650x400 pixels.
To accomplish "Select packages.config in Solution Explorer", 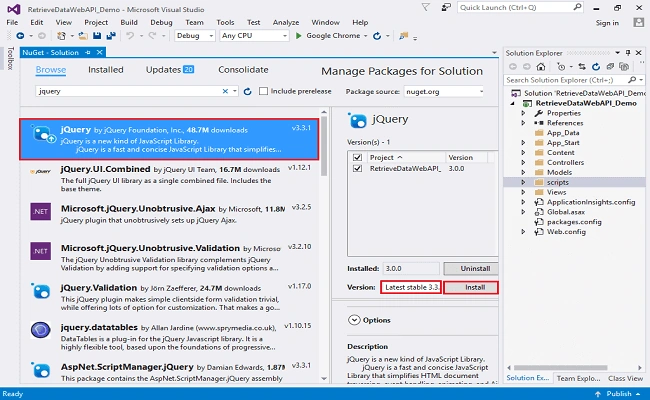I will tap(574, 222).
